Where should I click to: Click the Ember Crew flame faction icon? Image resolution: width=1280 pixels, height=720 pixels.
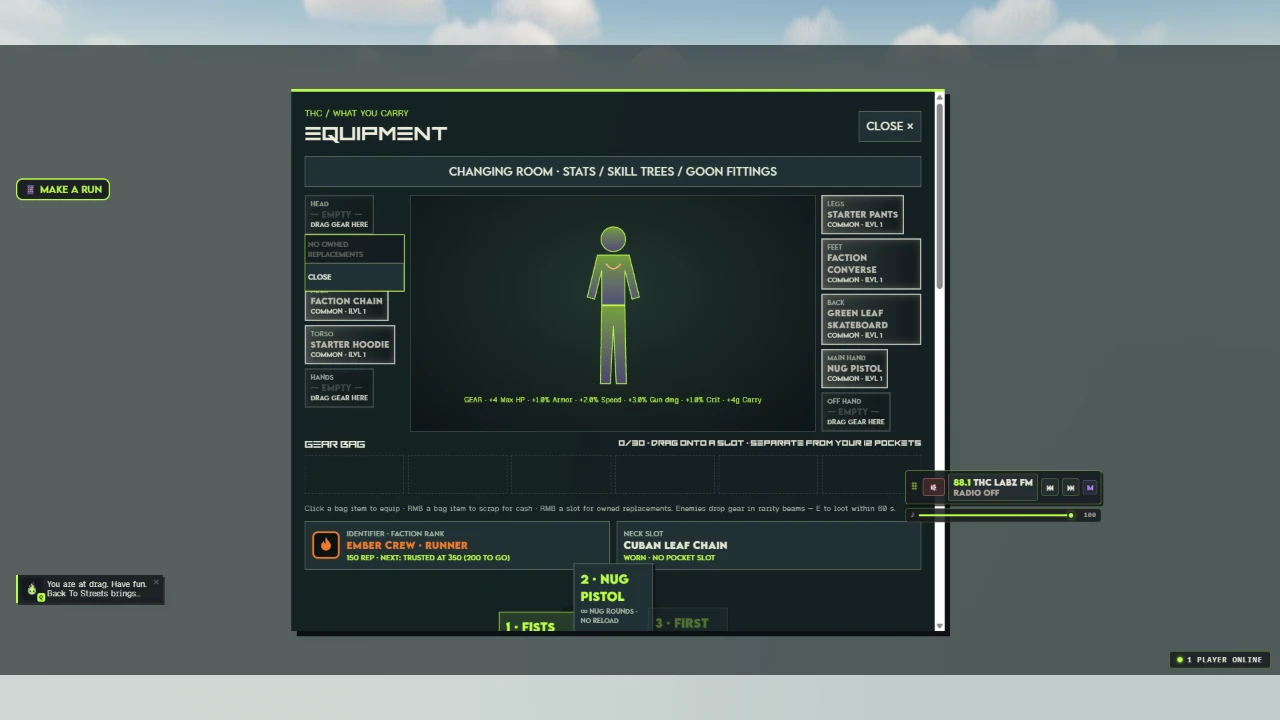coord(326,545)
